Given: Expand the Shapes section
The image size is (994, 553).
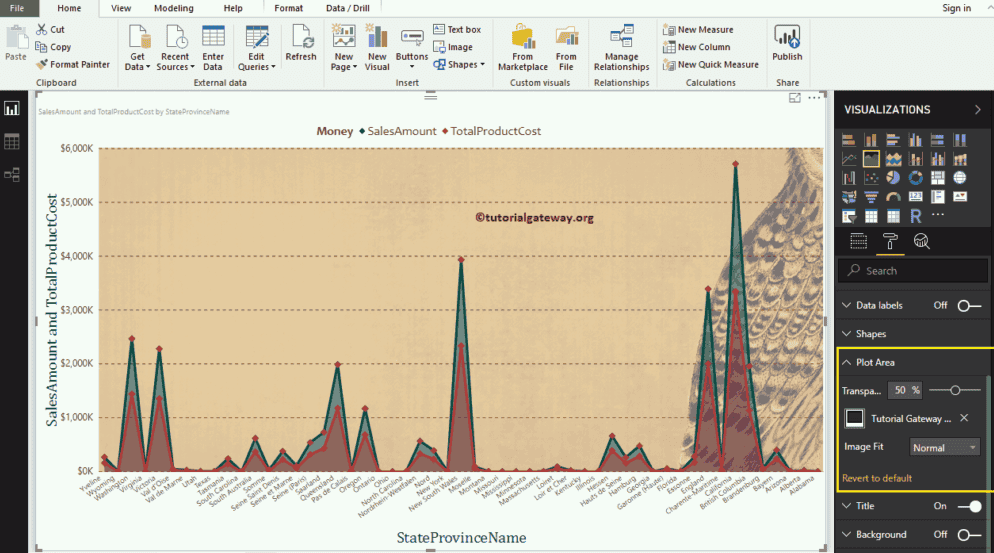Looking at the screenshot, I should [x=846, y=334].
